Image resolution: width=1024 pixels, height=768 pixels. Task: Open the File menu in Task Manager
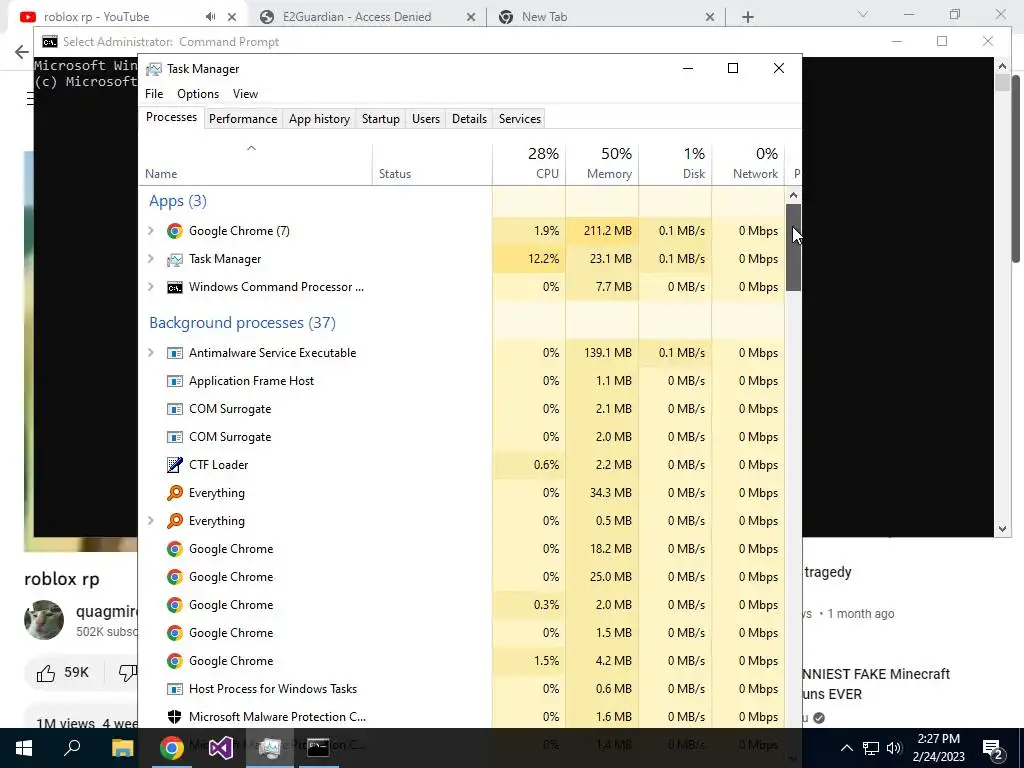pos(154,94)
